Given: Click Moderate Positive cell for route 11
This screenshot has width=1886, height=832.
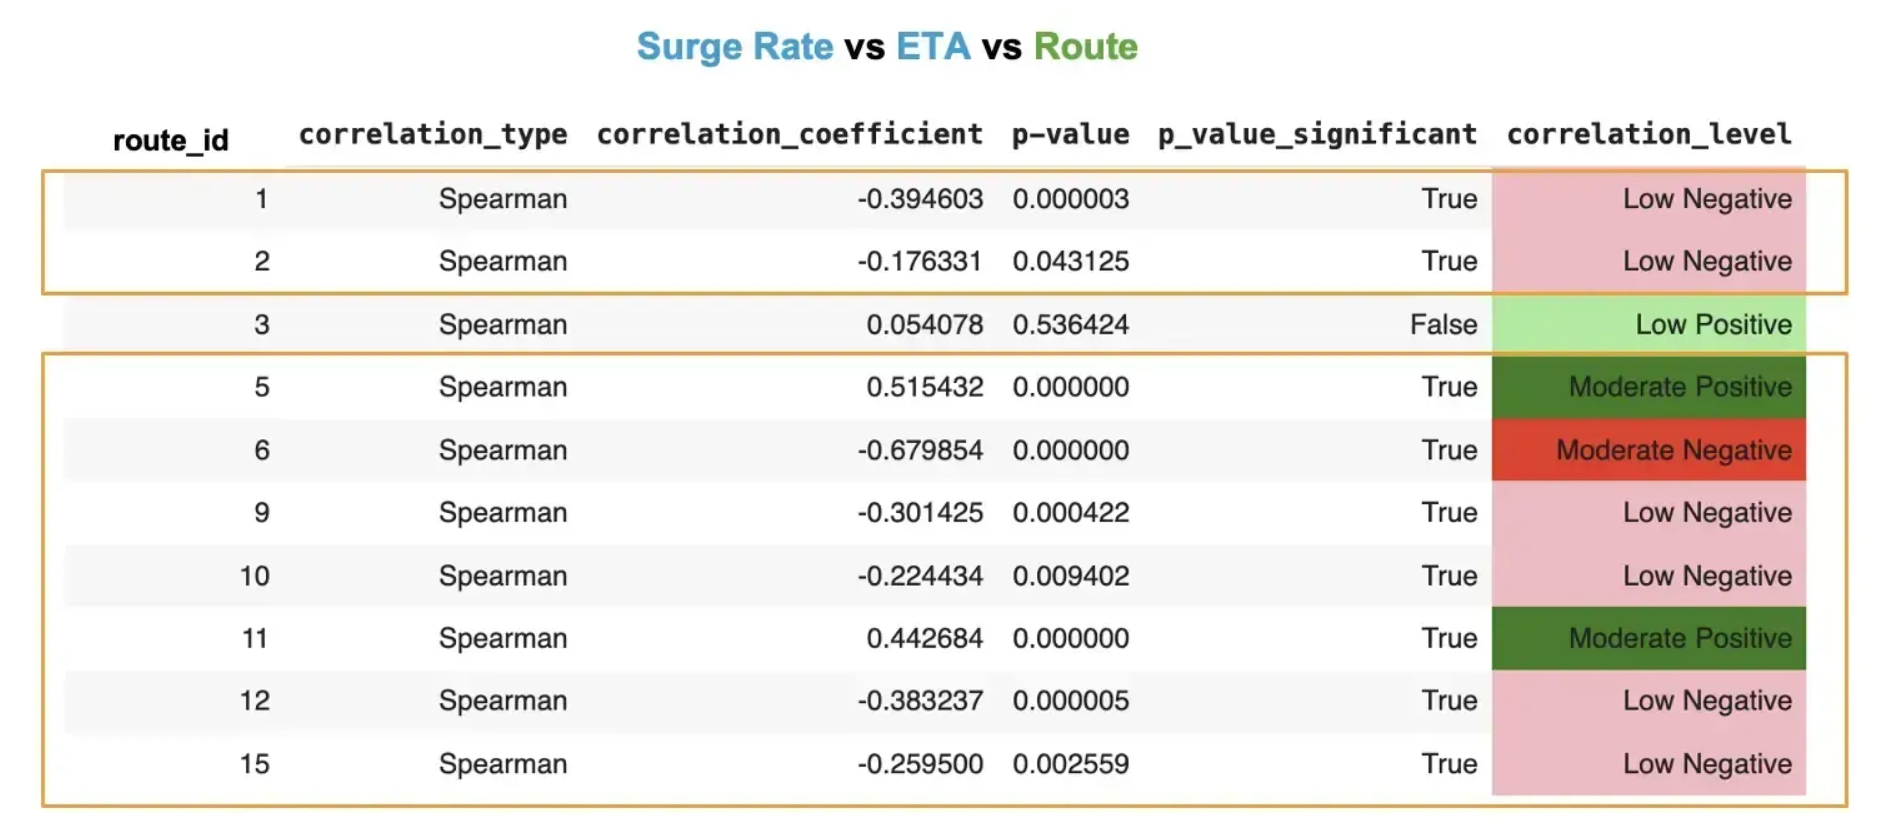Looking at the screenshot, I should [1648, 638].
